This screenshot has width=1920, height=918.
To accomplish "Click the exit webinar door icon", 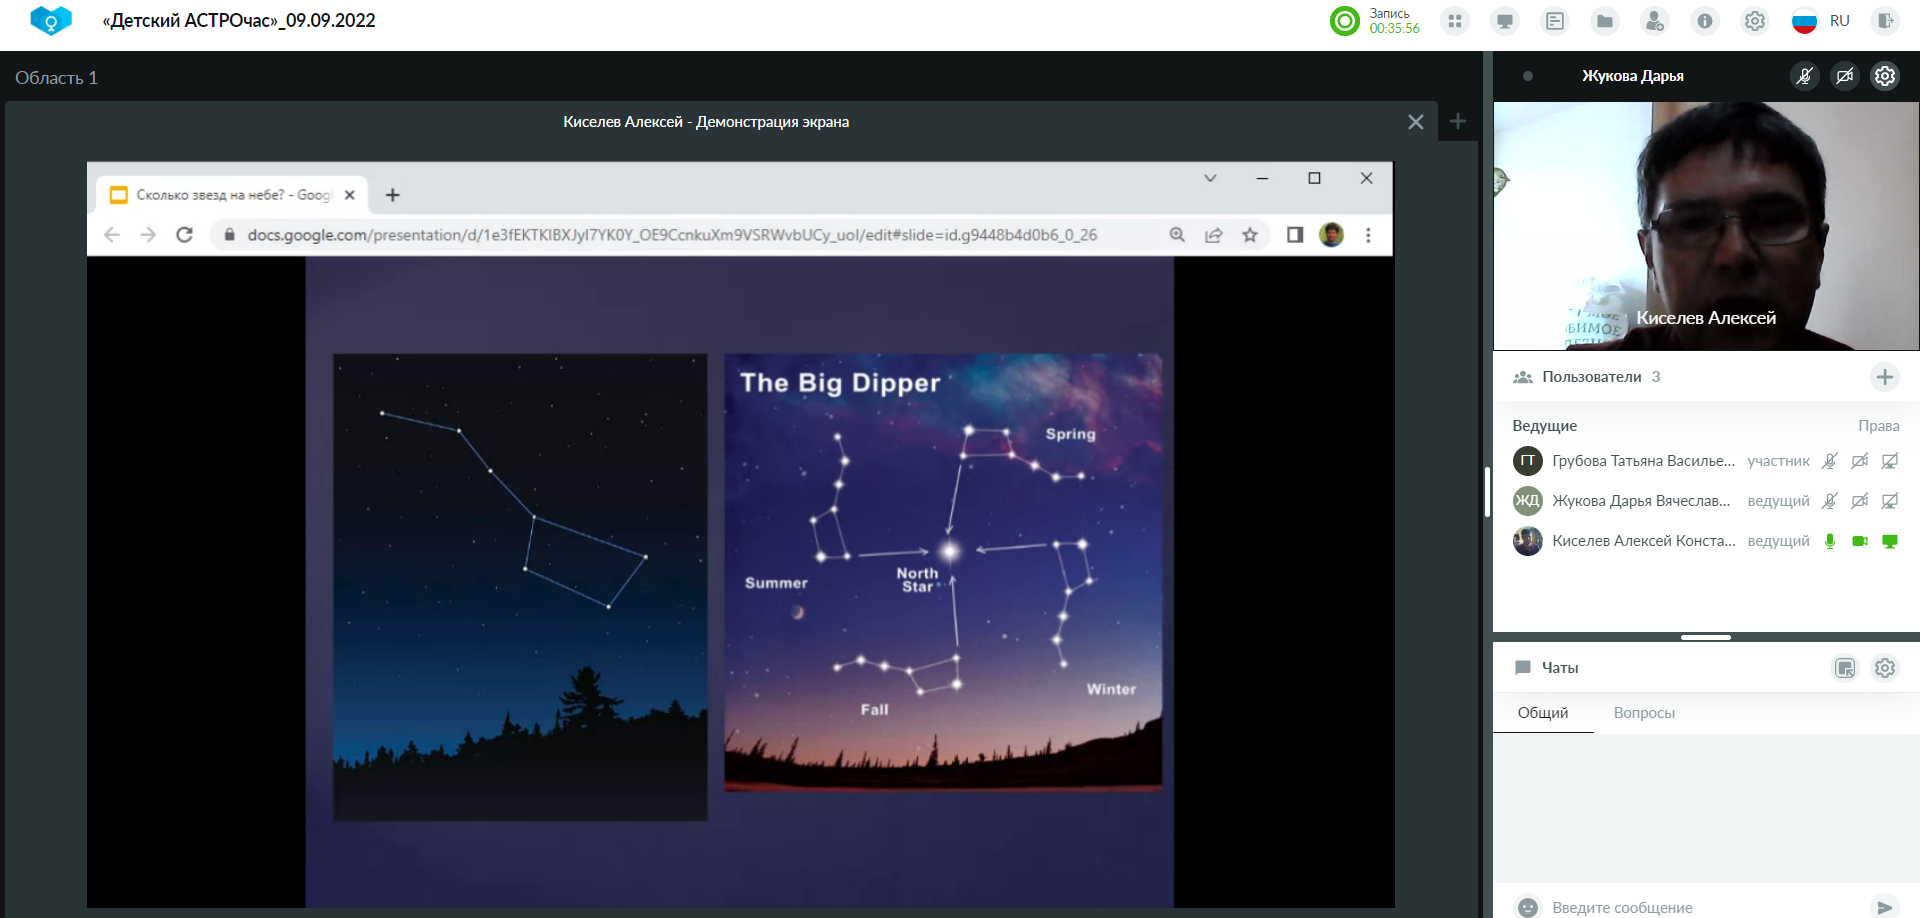I will pyautogui.click(x=1885, y=21).
